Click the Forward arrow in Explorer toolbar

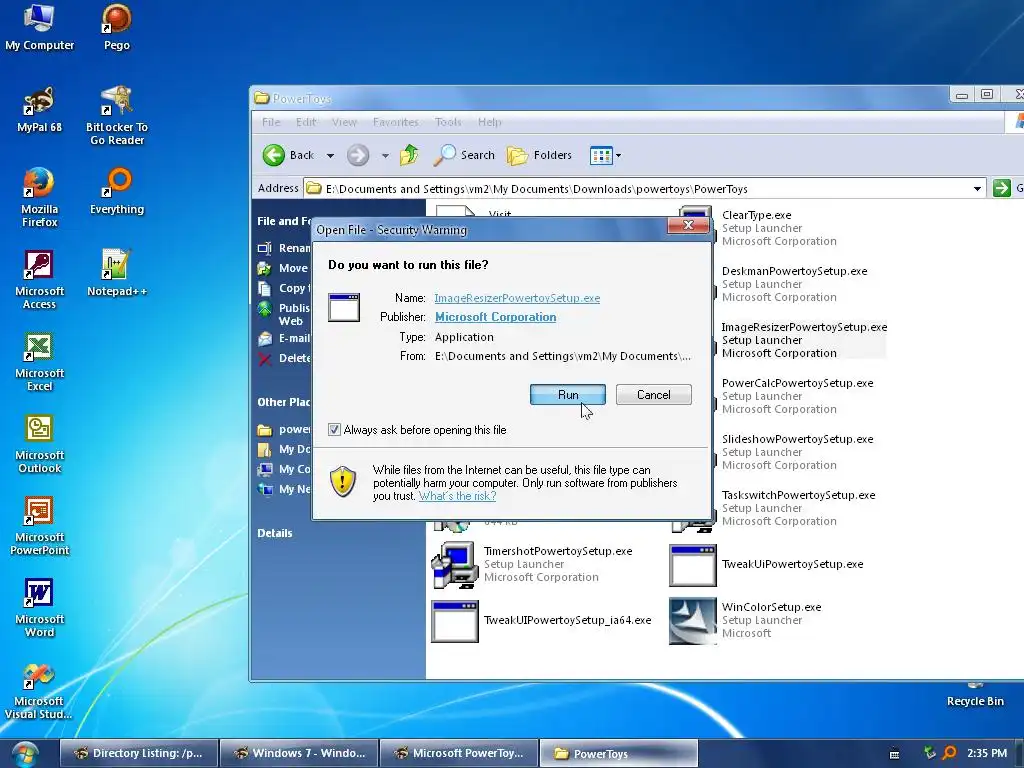point(358,155)
